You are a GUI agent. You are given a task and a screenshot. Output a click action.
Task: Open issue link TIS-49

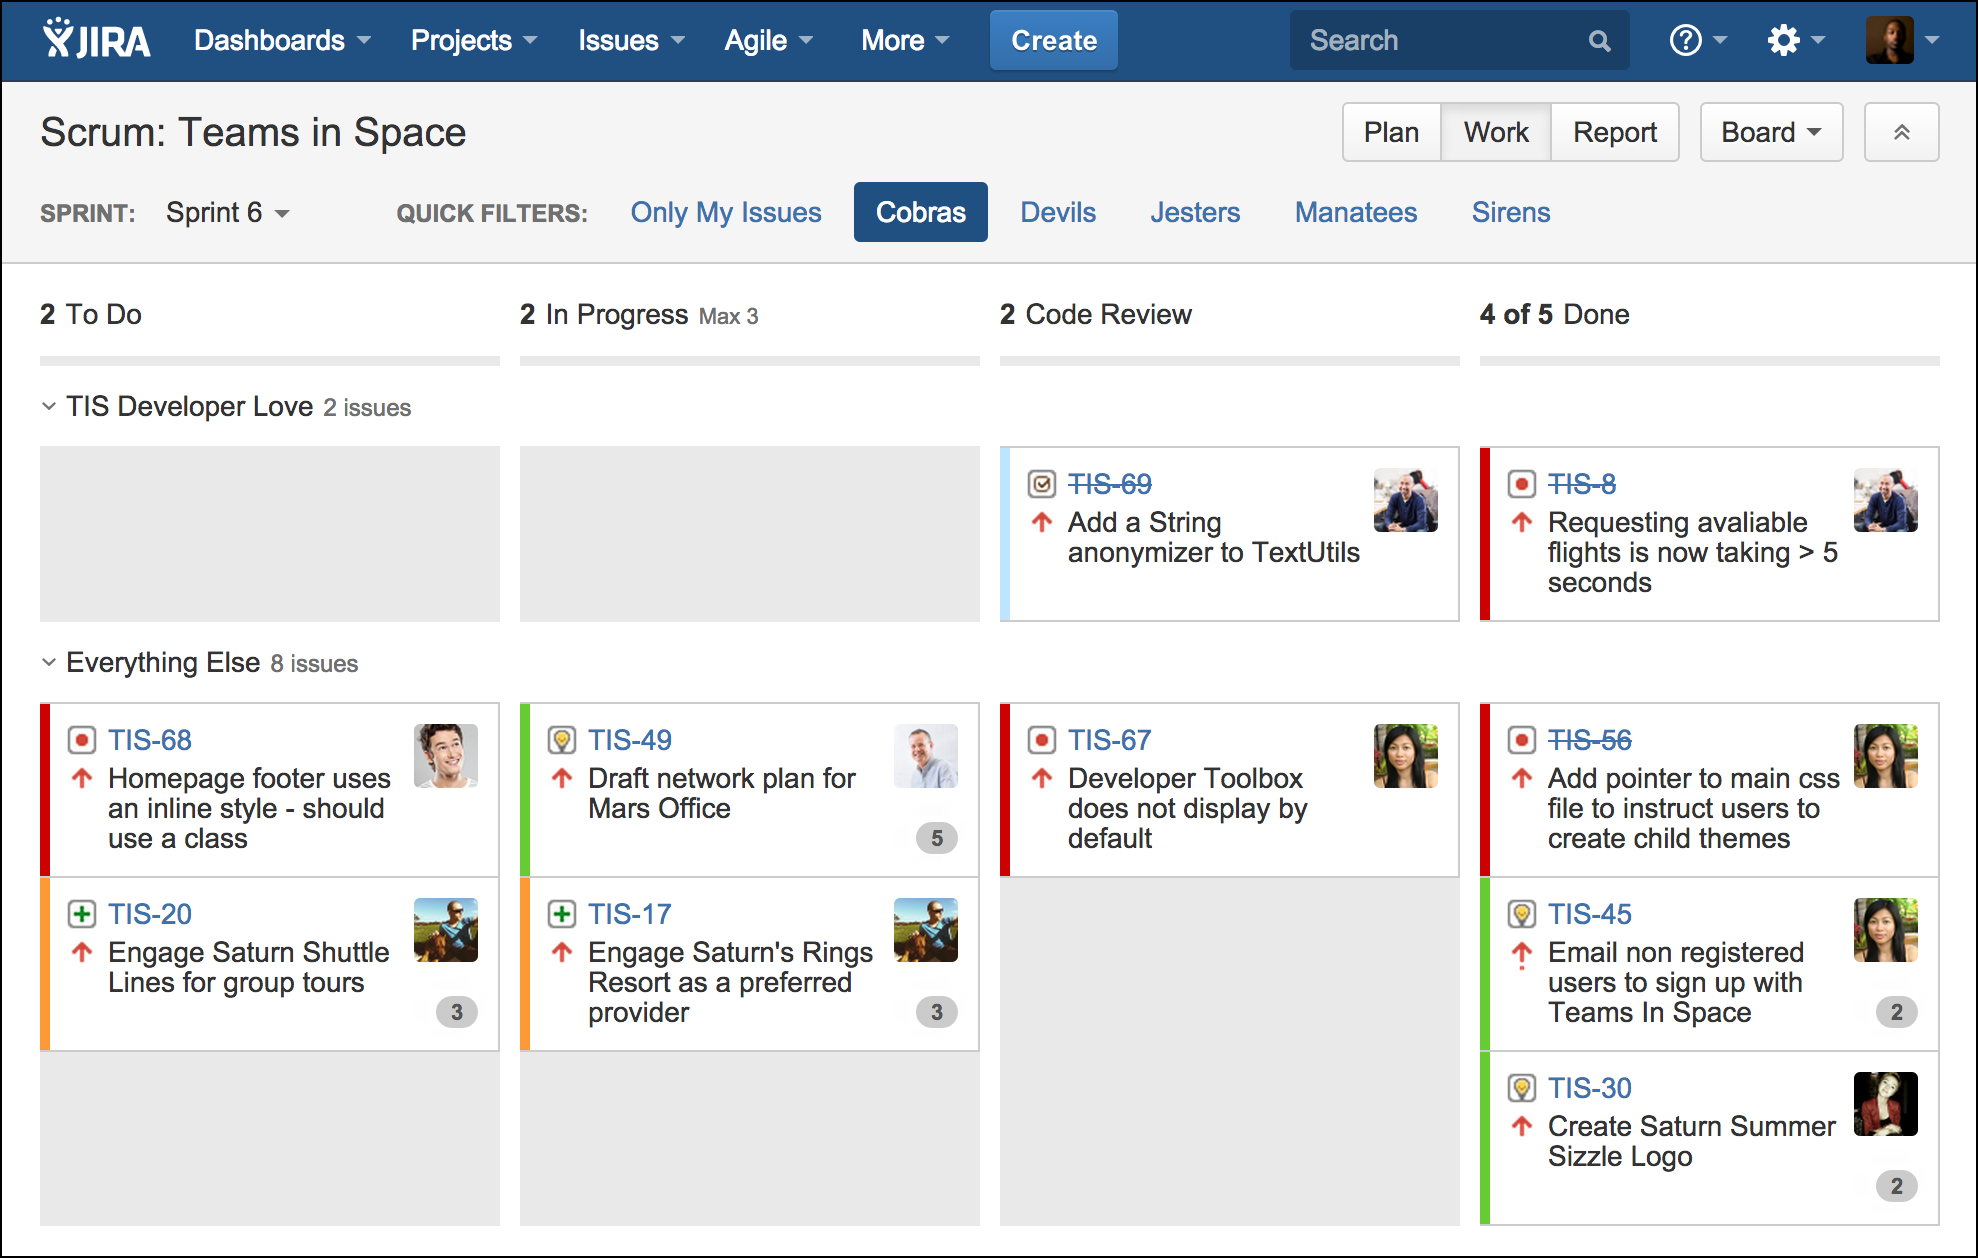(629, 740)
